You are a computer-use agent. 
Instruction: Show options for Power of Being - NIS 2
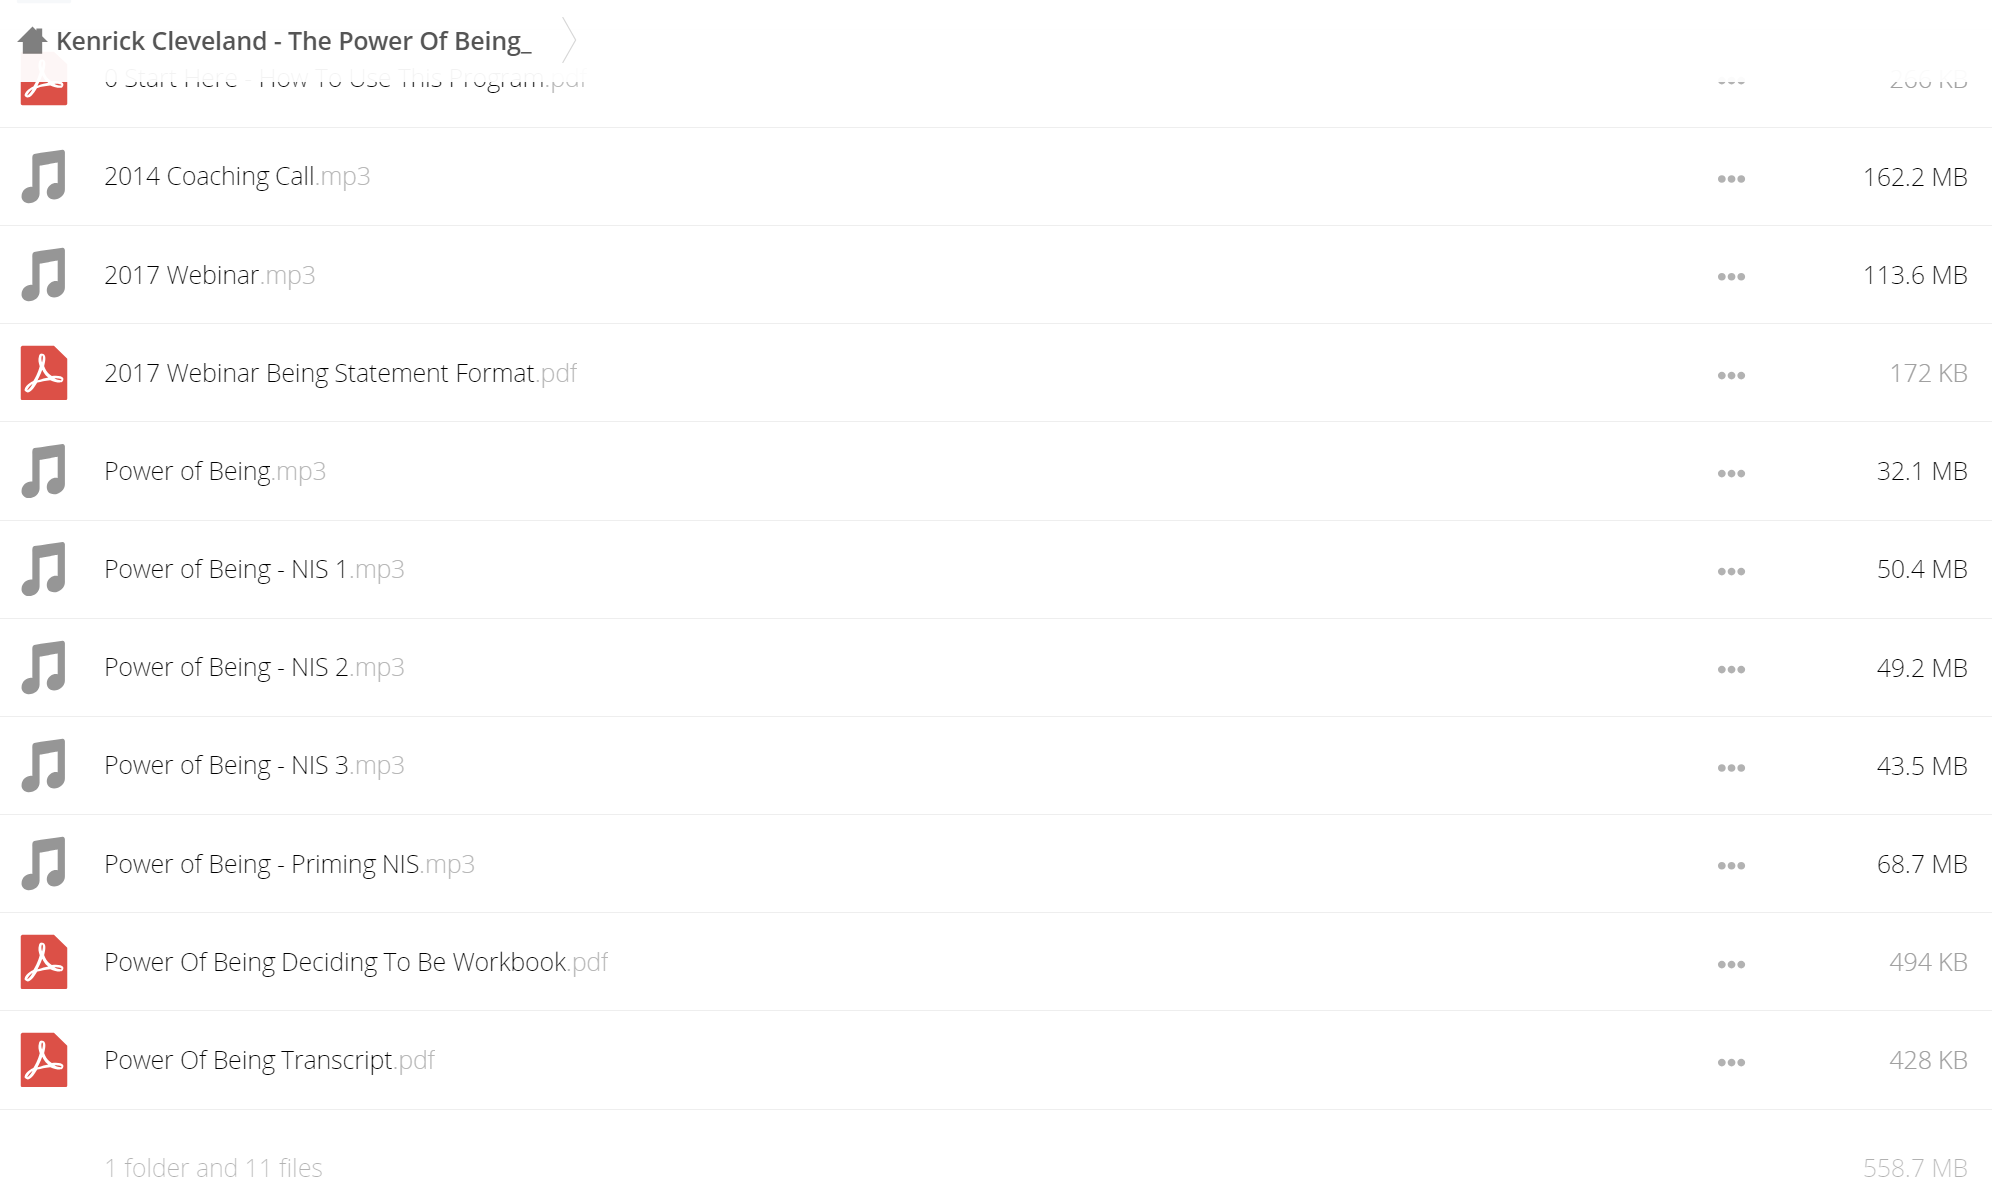[1731, 670]
